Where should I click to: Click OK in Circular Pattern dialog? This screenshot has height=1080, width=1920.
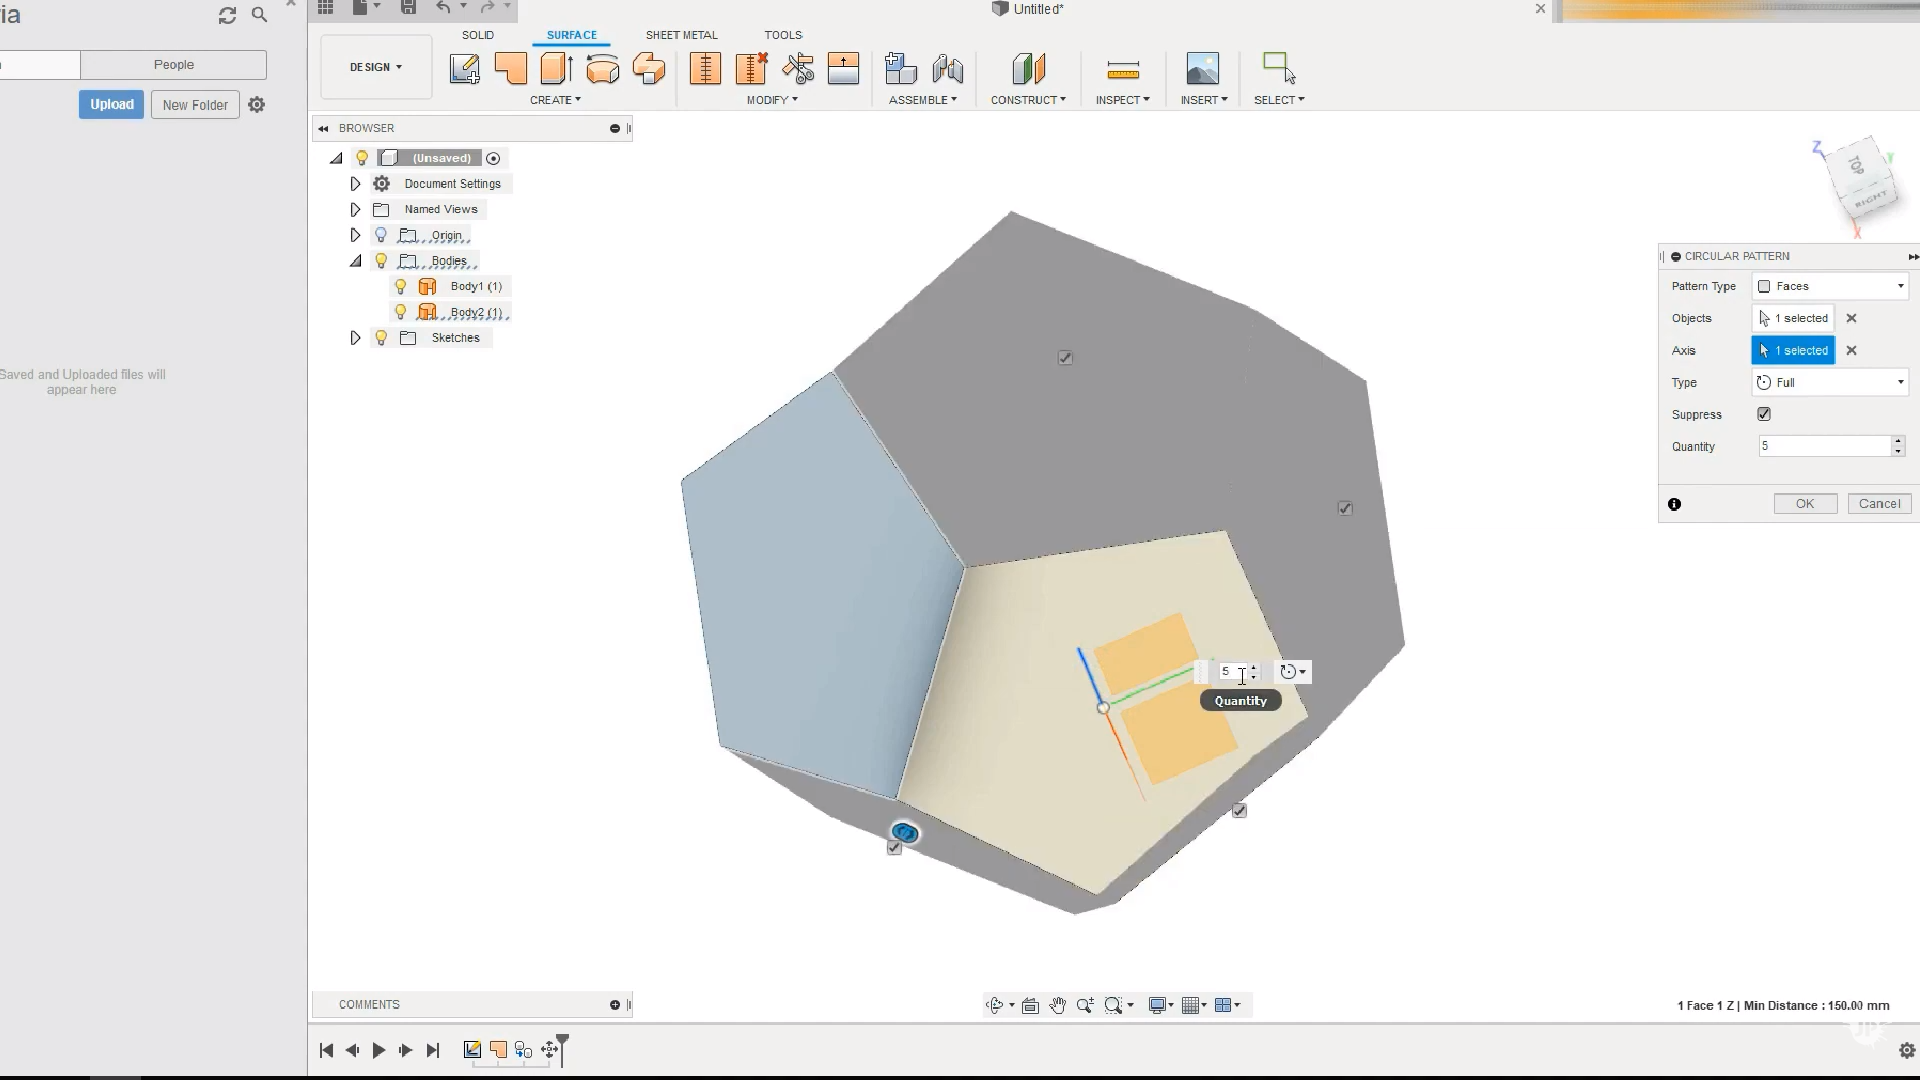click(x=1804, y=504)
